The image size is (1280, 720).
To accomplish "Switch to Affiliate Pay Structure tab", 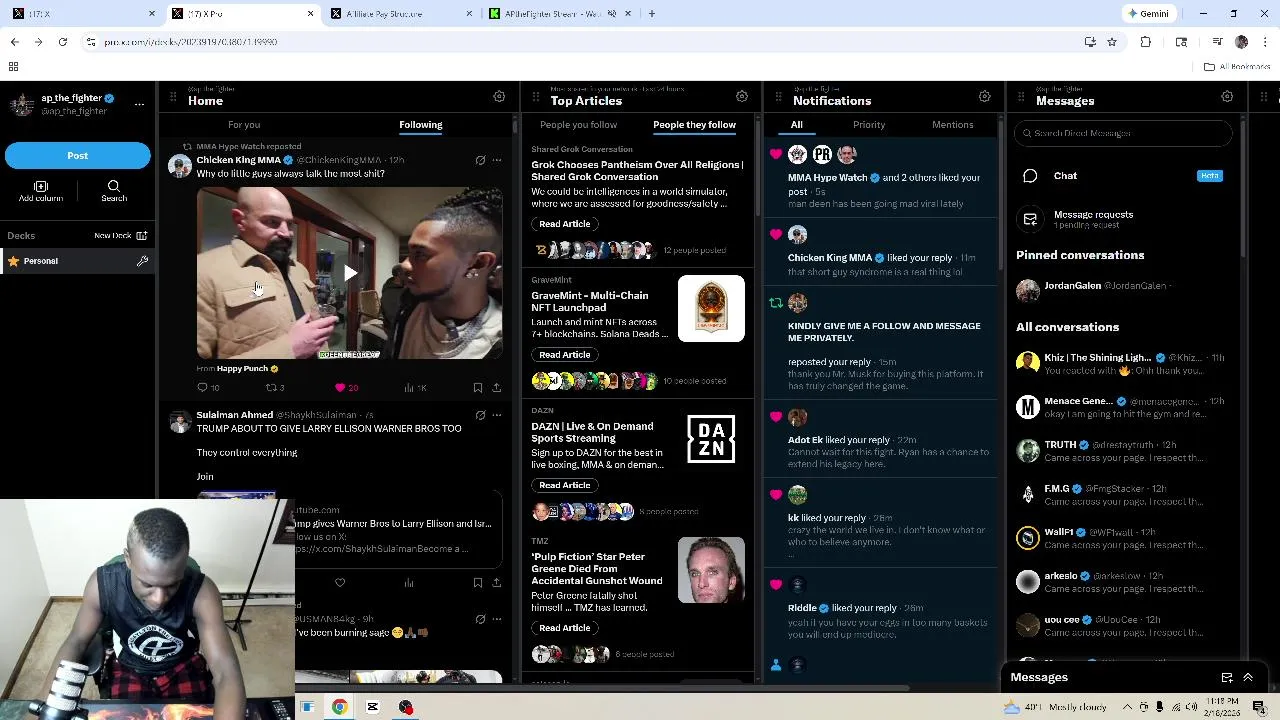I will (400, 14).
